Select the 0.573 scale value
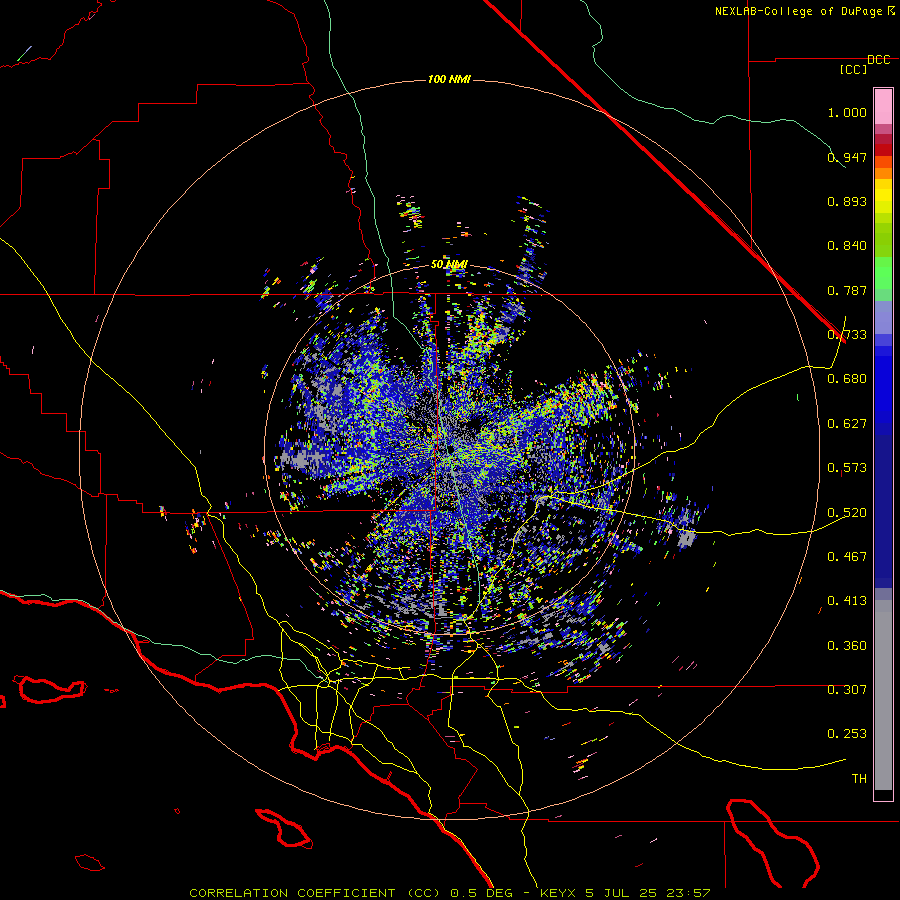 coord(847,468)
